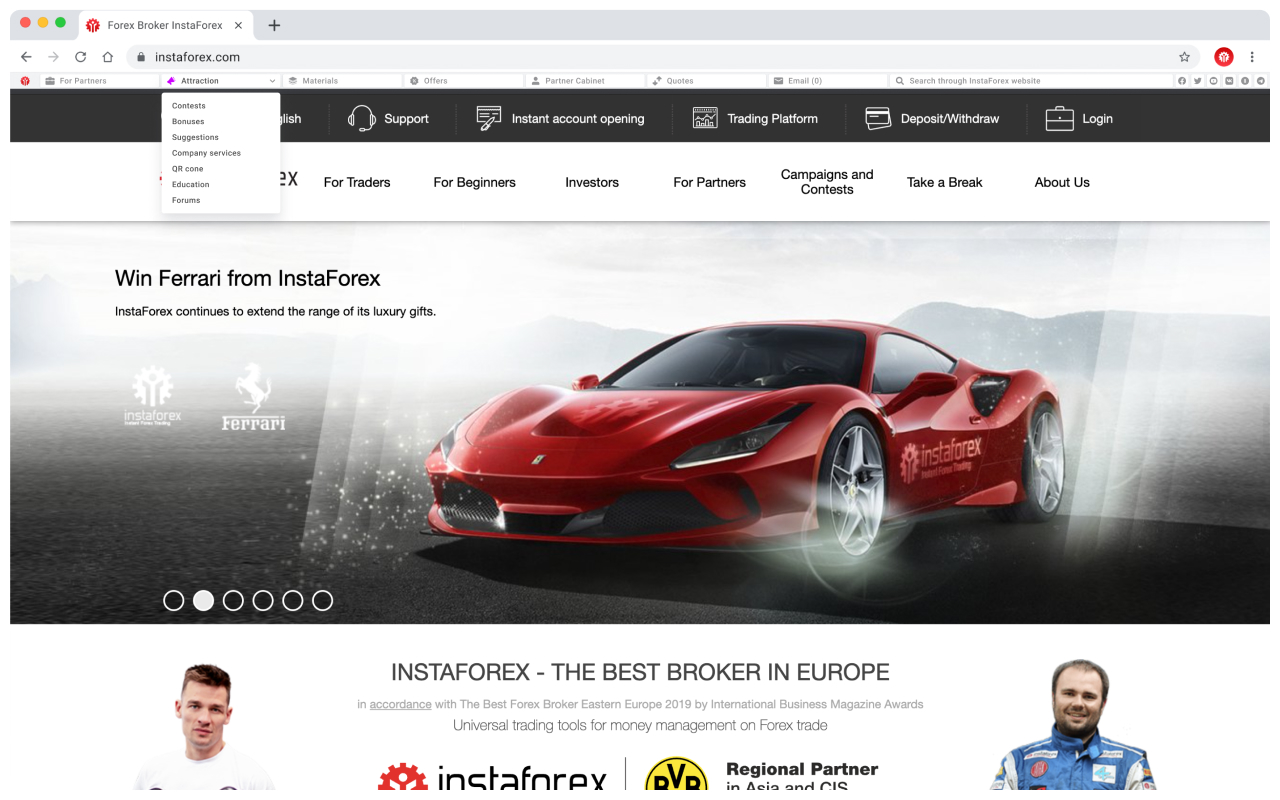
Task: Click the white InstaForex logo on the banner
Action: click(x=153, y=396)
